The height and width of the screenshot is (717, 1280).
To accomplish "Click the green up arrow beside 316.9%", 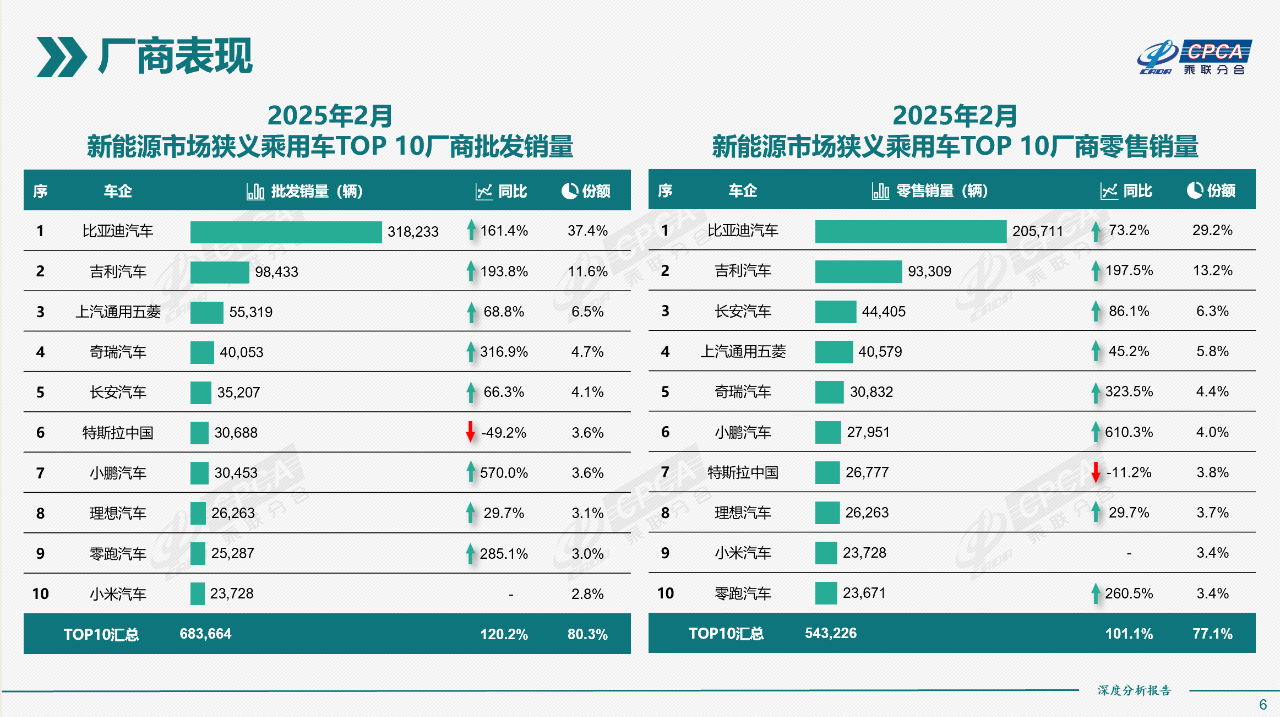I will pos(472,352).
